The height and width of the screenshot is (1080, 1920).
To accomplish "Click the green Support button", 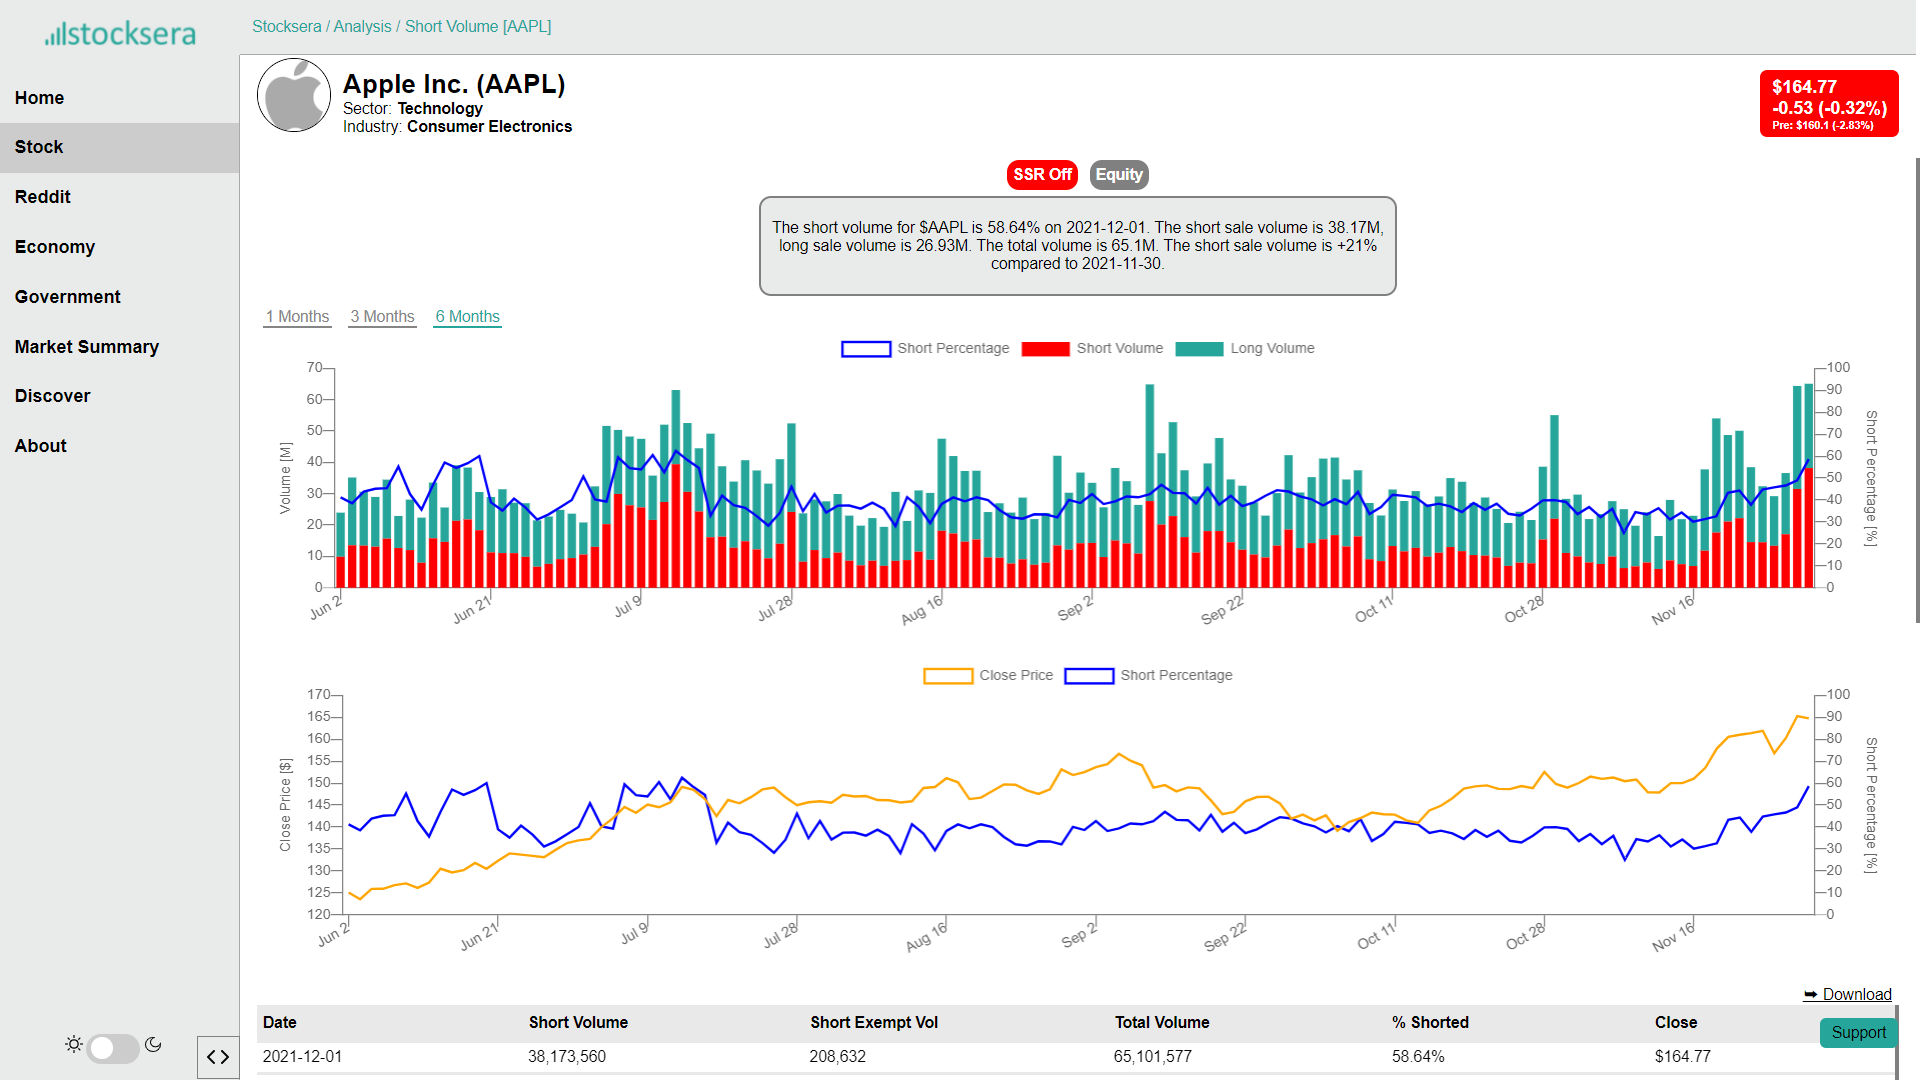I will [x=1858, y=1032].
